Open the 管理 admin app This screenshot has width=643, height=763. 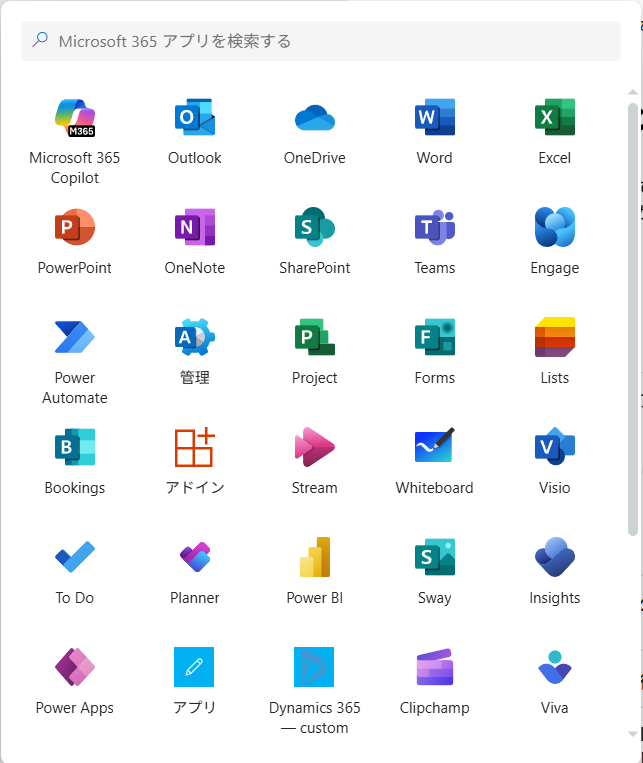coord(195,337)
